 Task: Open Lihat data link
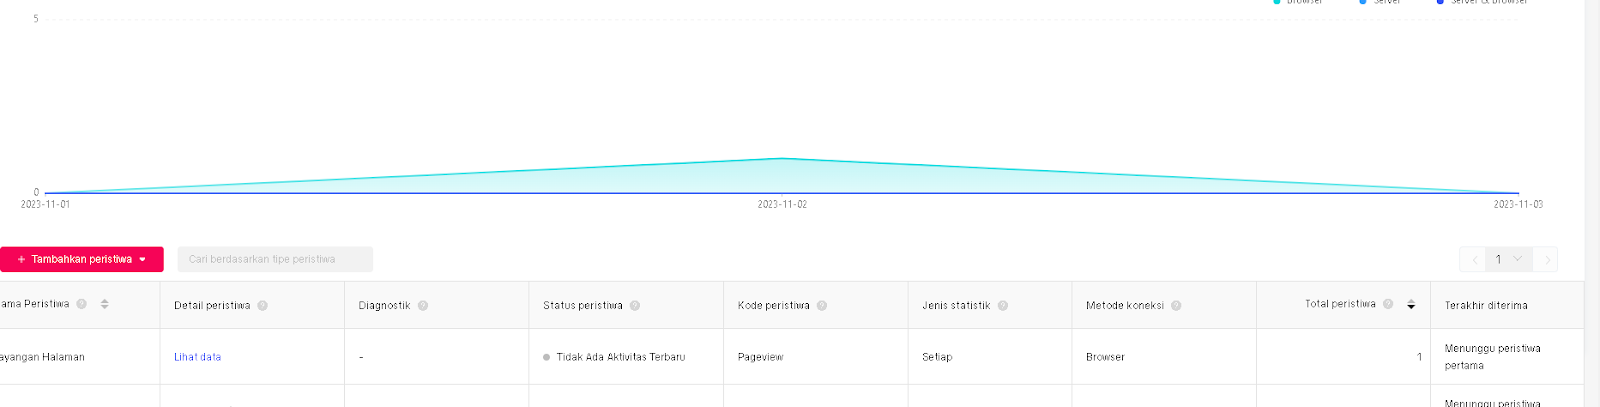(197, 357)
